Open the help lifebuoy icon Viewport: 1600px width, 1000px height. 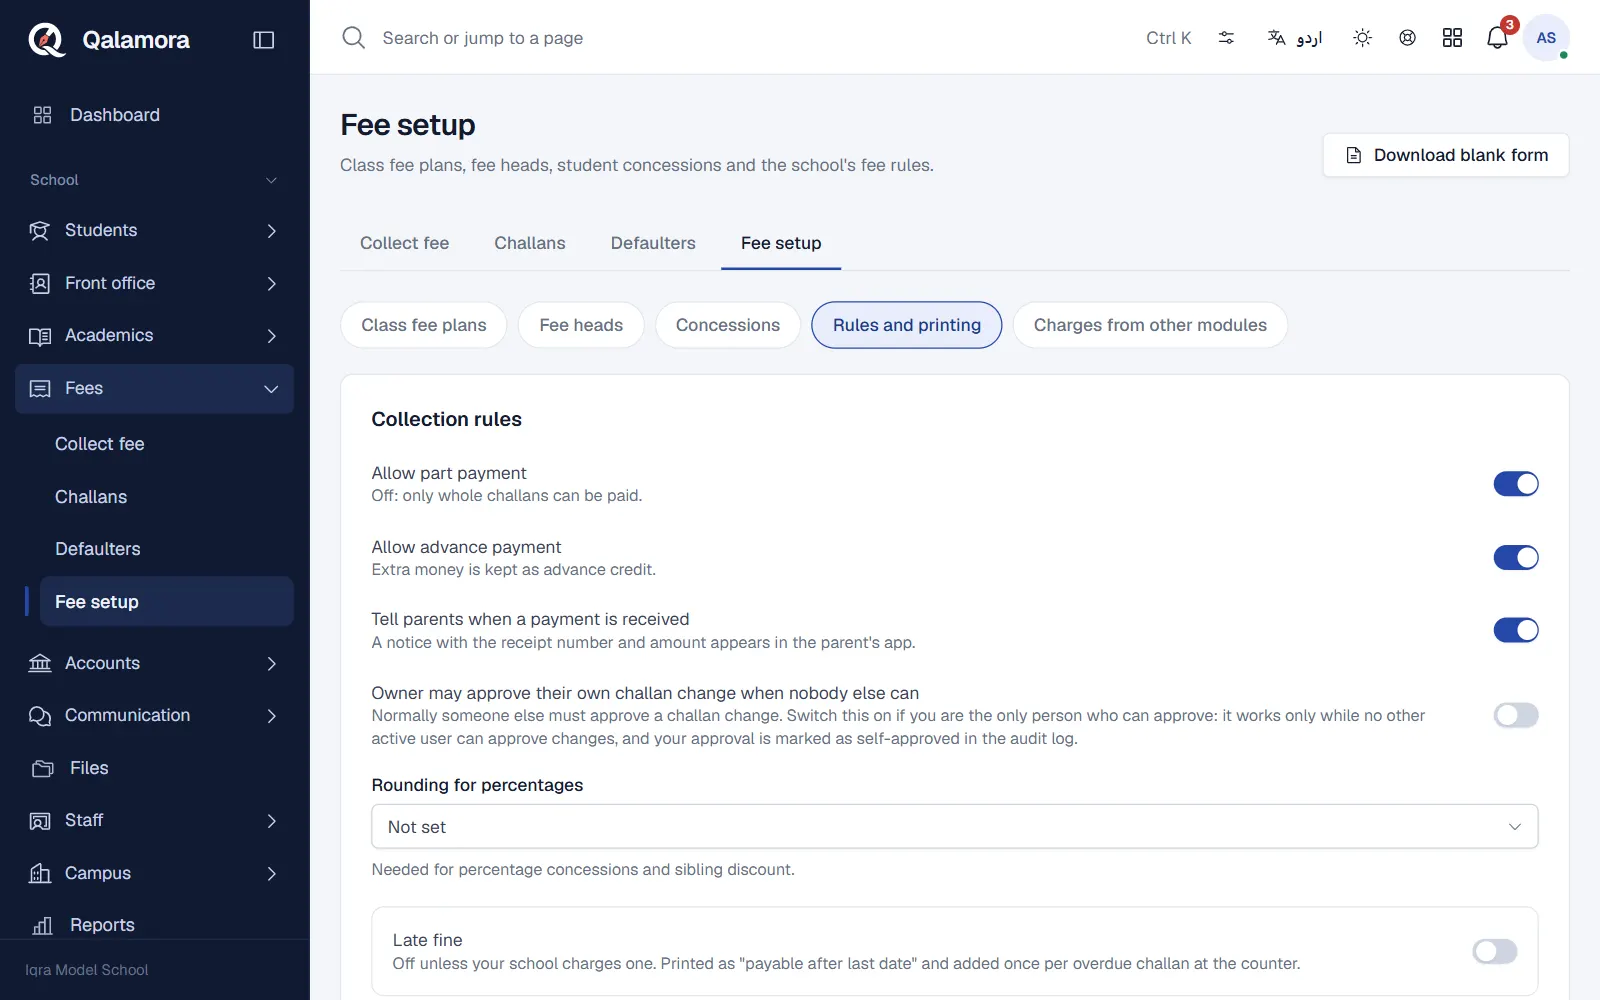[x=1407, y=38]
